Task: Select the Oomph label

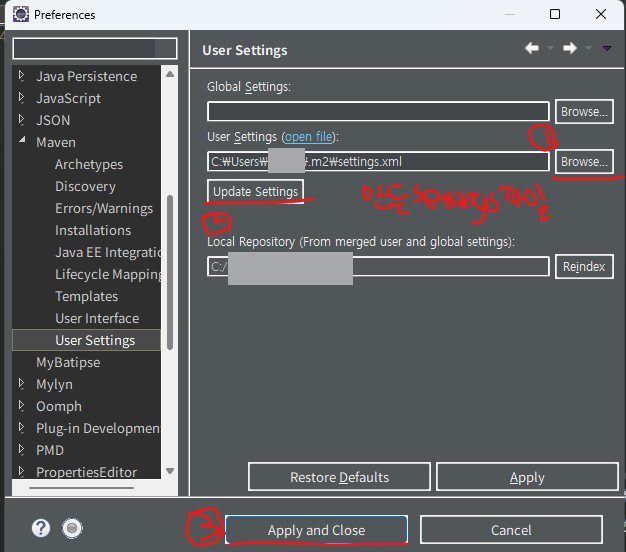Action: [x=59, y=406]
